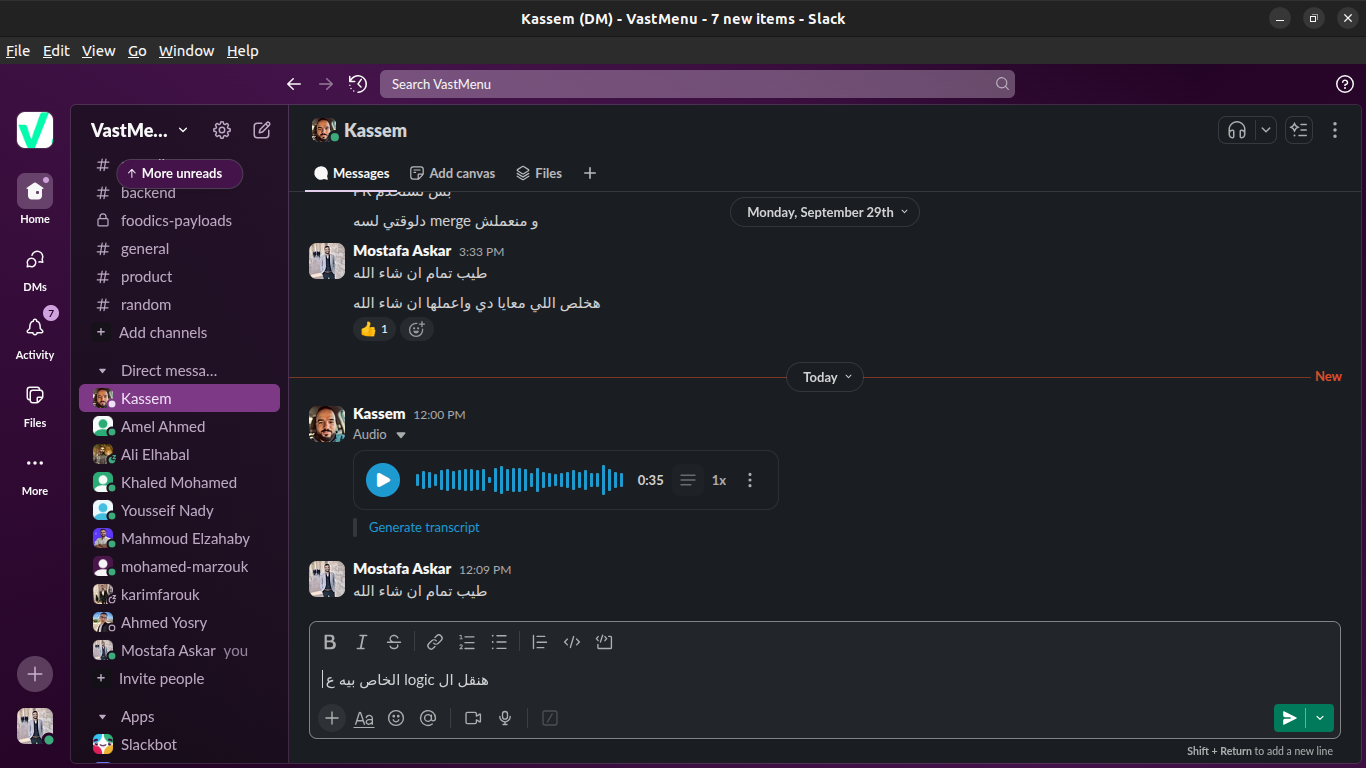The width and height of the screenshot is (1366, 768).
Task: Record an audio clip with microphone icon
Action: click(506, 718)
